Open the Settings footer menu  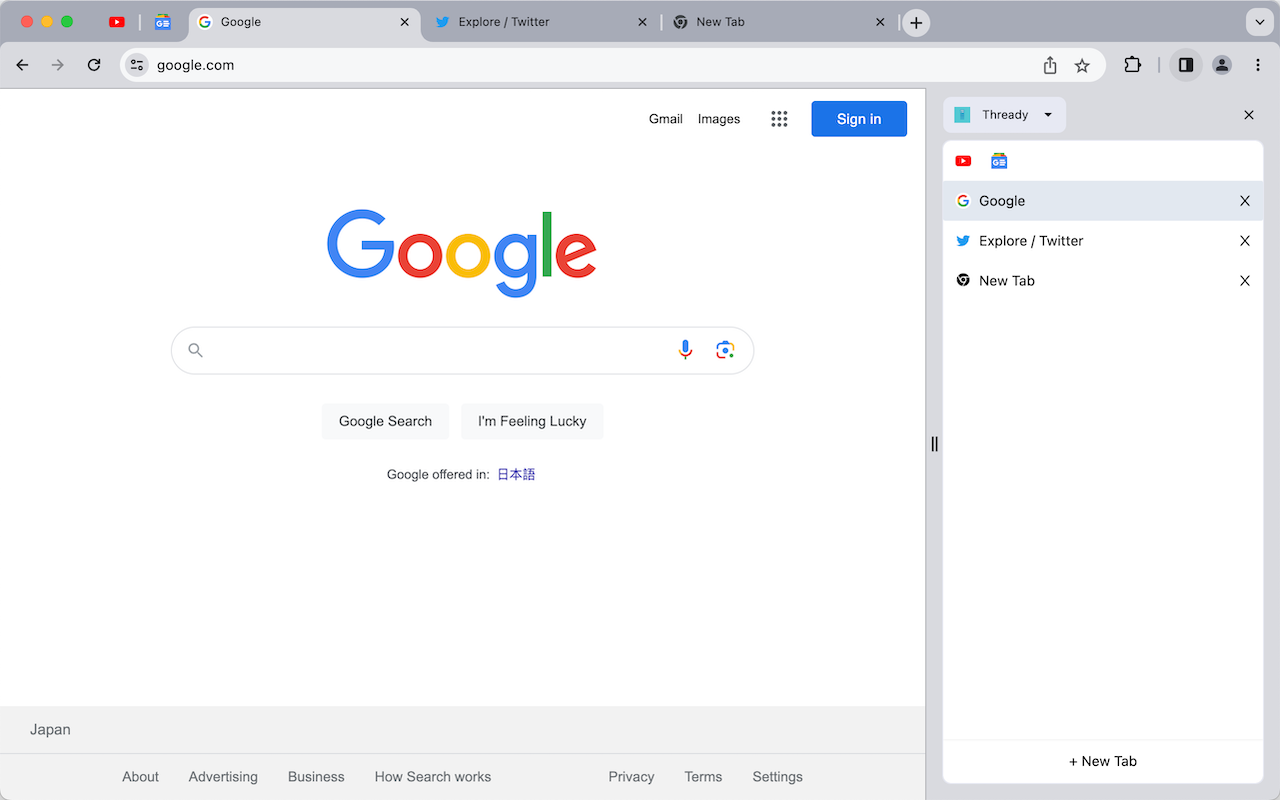pyautogui.click(x=778, y=777)
